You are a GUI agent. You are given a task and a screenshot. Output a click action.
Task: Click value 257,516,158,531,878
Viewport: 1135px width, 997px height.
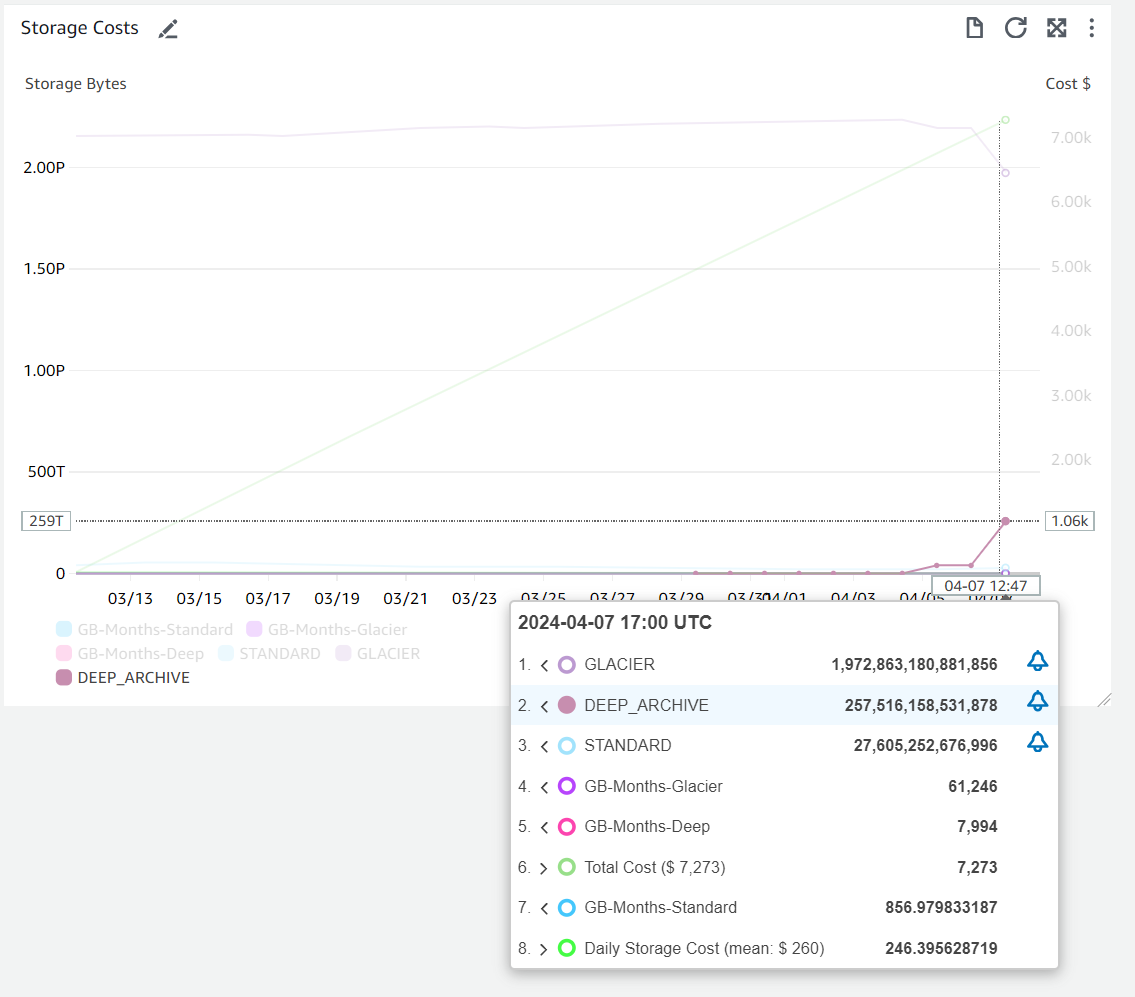(x=921, y=705)
